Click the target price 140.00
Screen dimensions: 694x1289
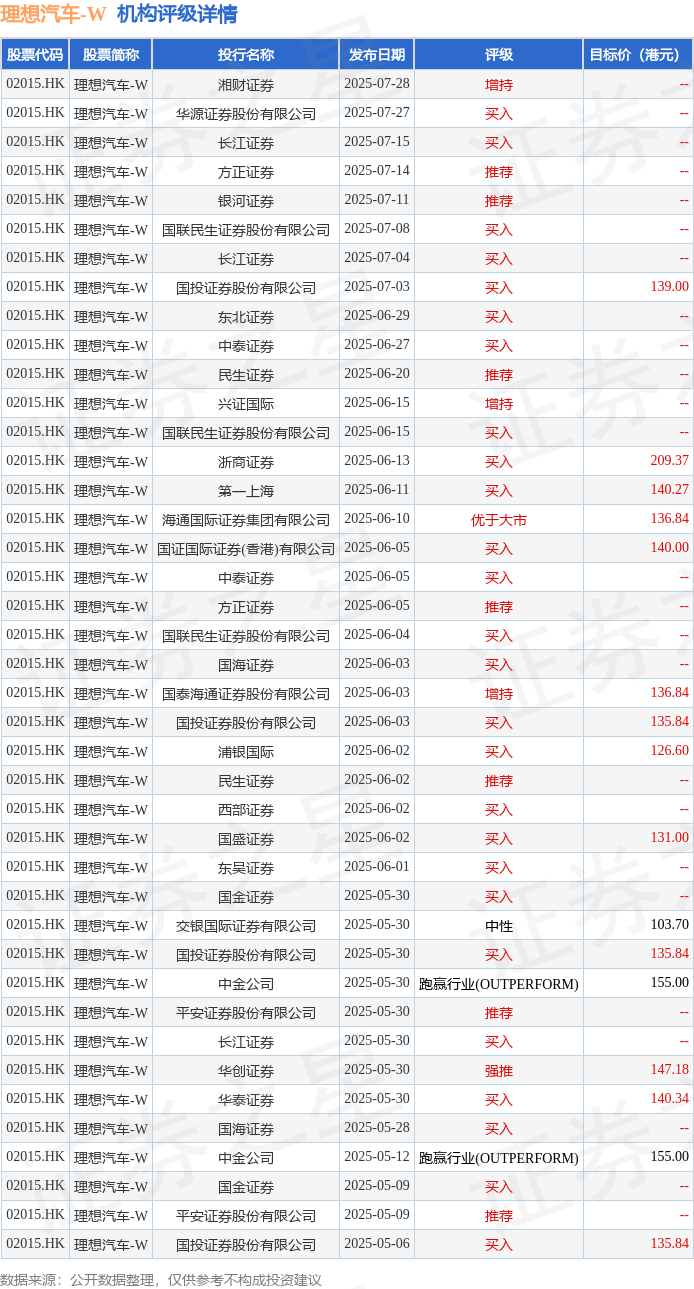pos(669,548)
